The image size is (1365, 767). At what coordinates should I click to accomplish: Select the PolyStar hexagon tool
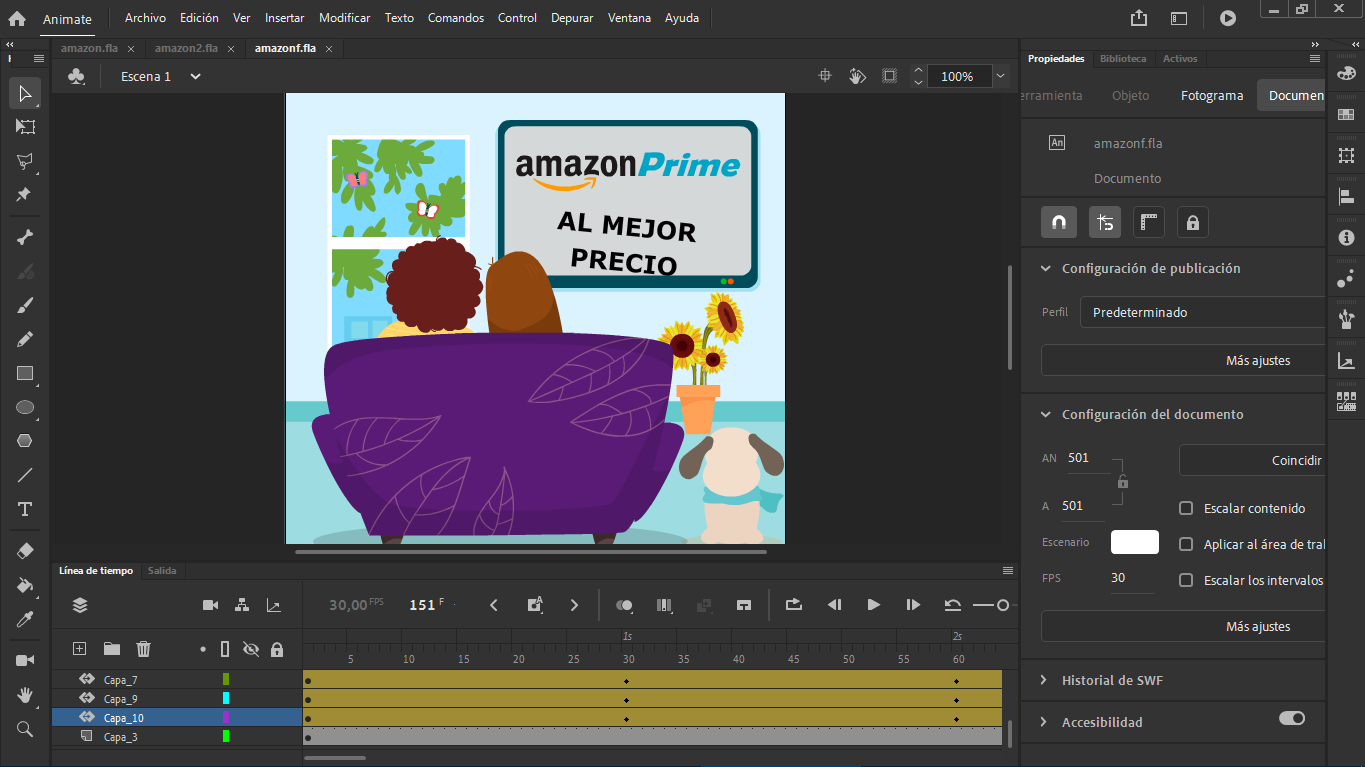(25, 441)
